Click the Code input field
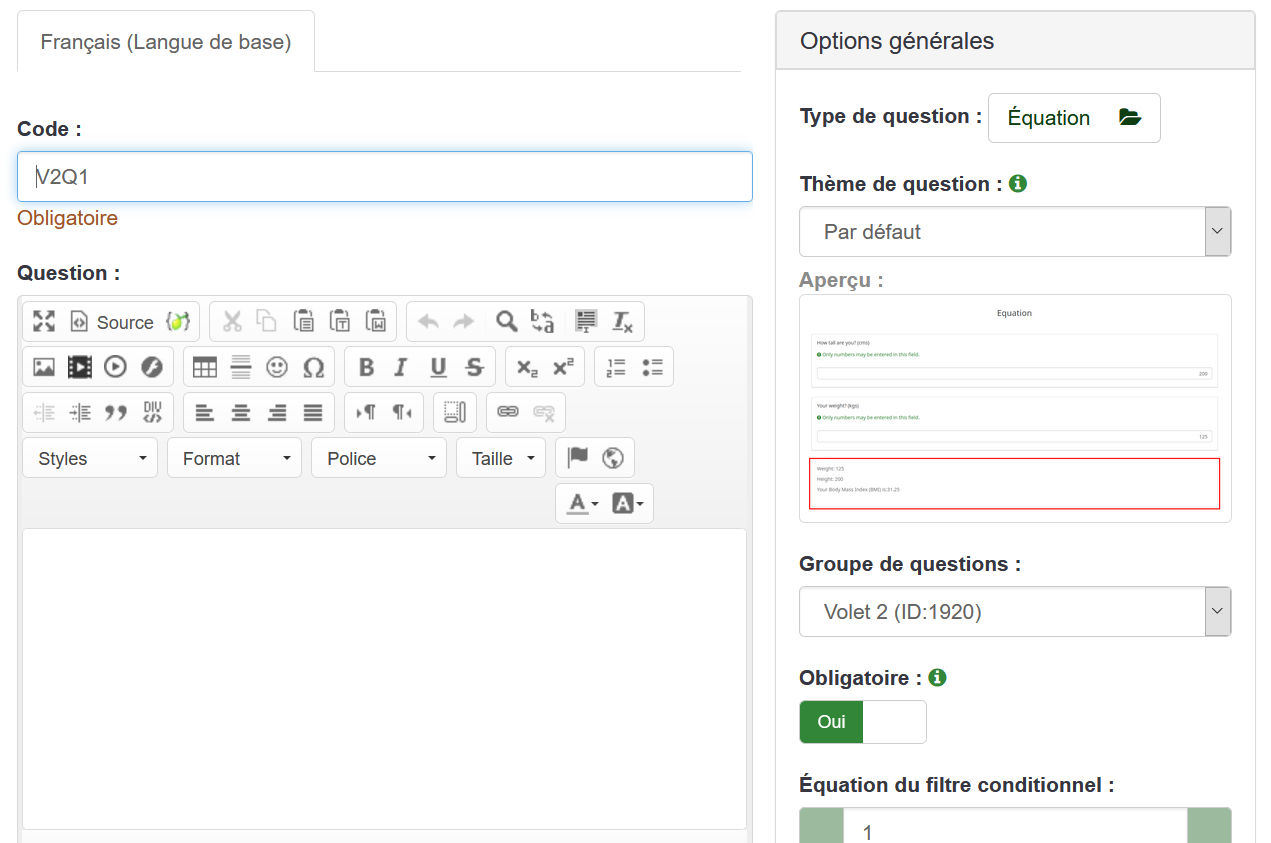Image resolution: width=1271 pixels, height=843 pixels. (385, 177)
